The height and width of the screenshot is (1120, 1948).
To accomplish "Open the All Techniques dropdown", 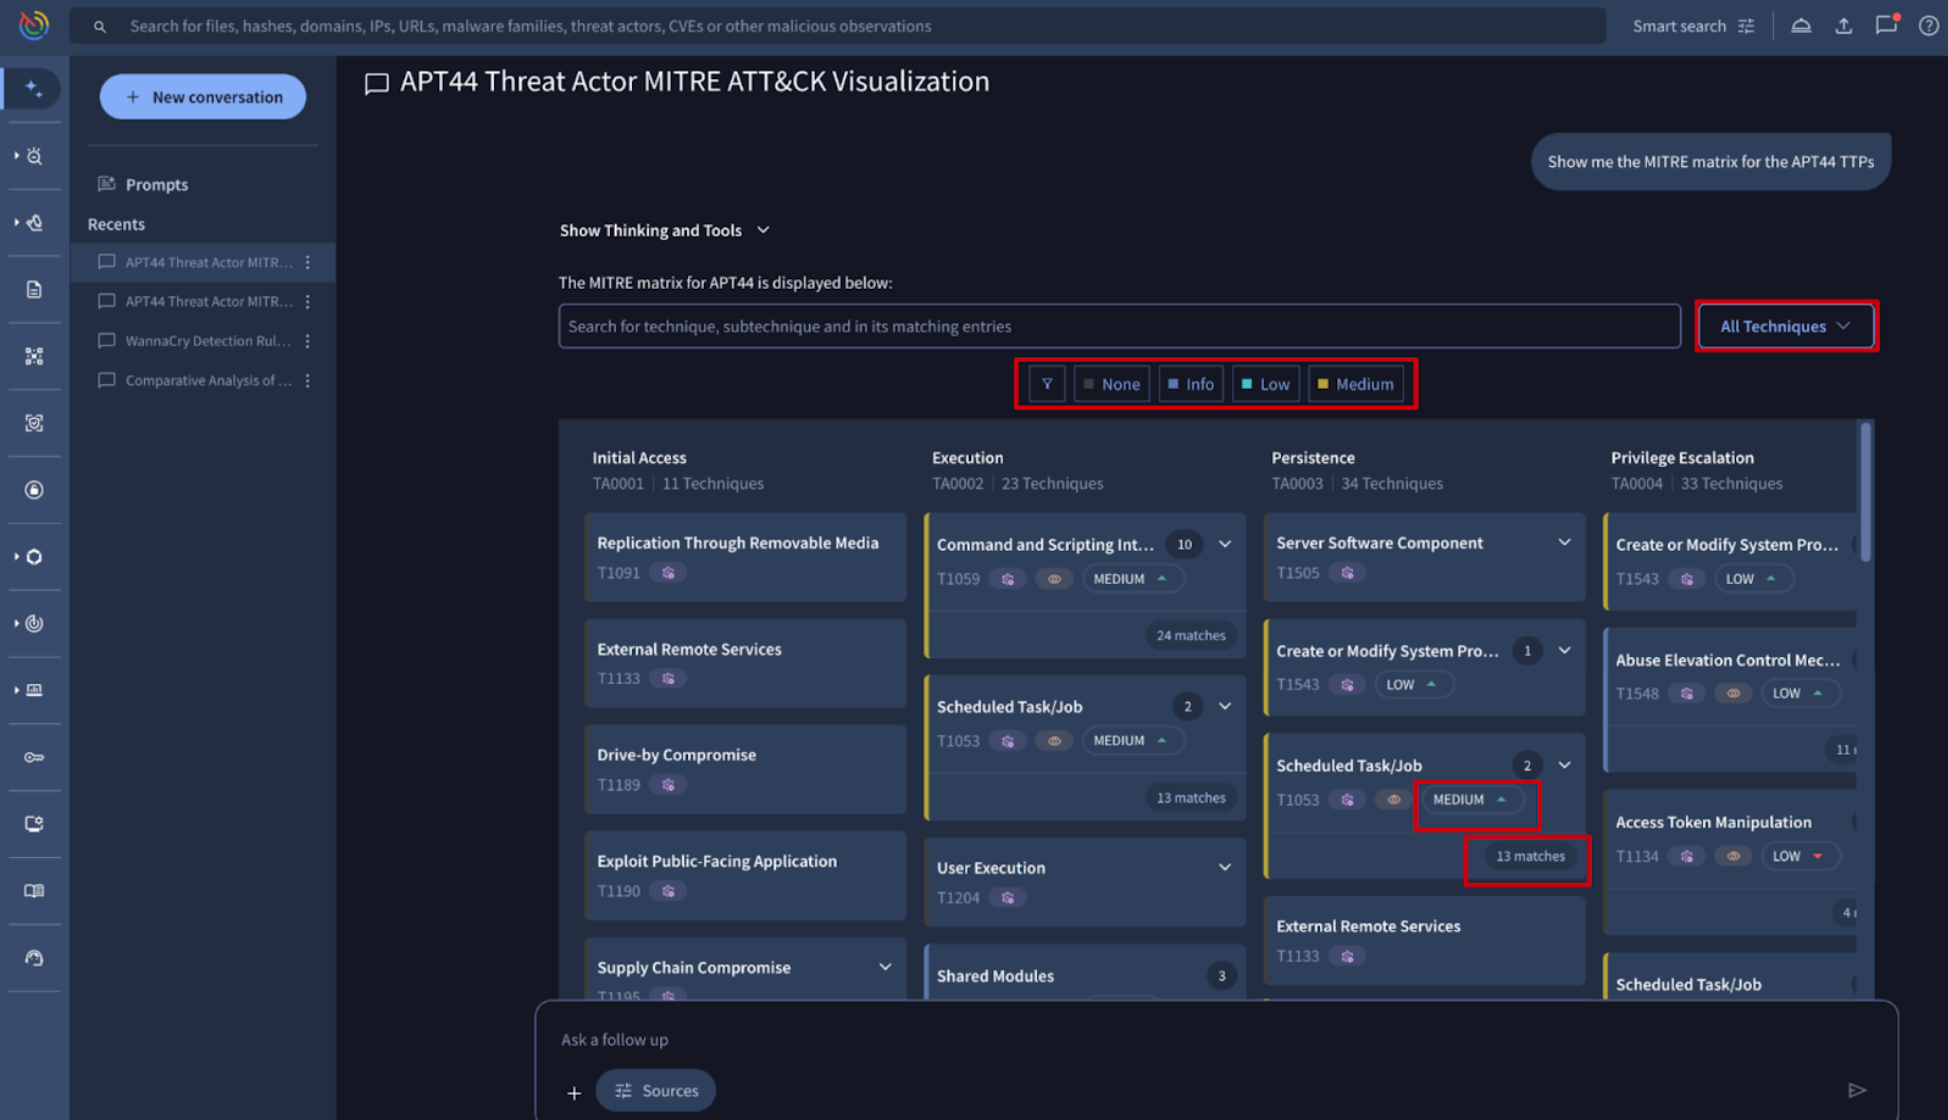I will (x=1785, y=326).
